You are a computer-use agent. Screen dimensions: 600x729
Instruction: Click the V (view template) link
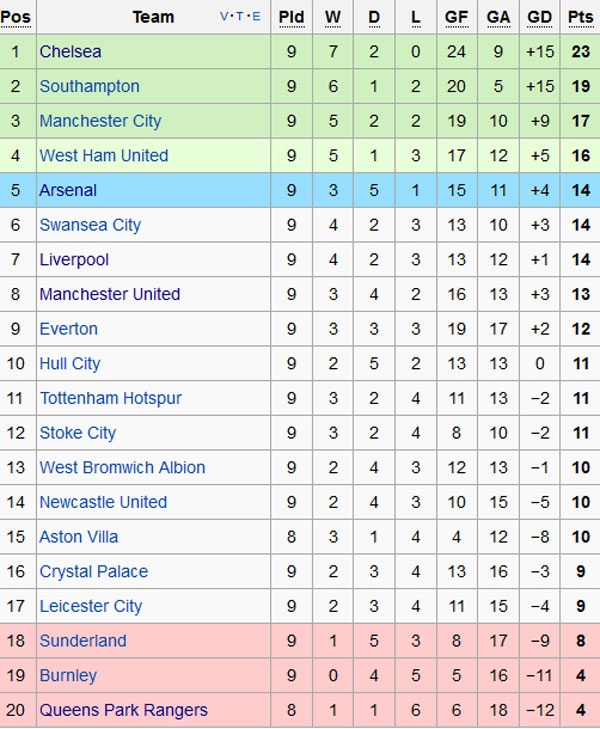(x=224, y=17)
